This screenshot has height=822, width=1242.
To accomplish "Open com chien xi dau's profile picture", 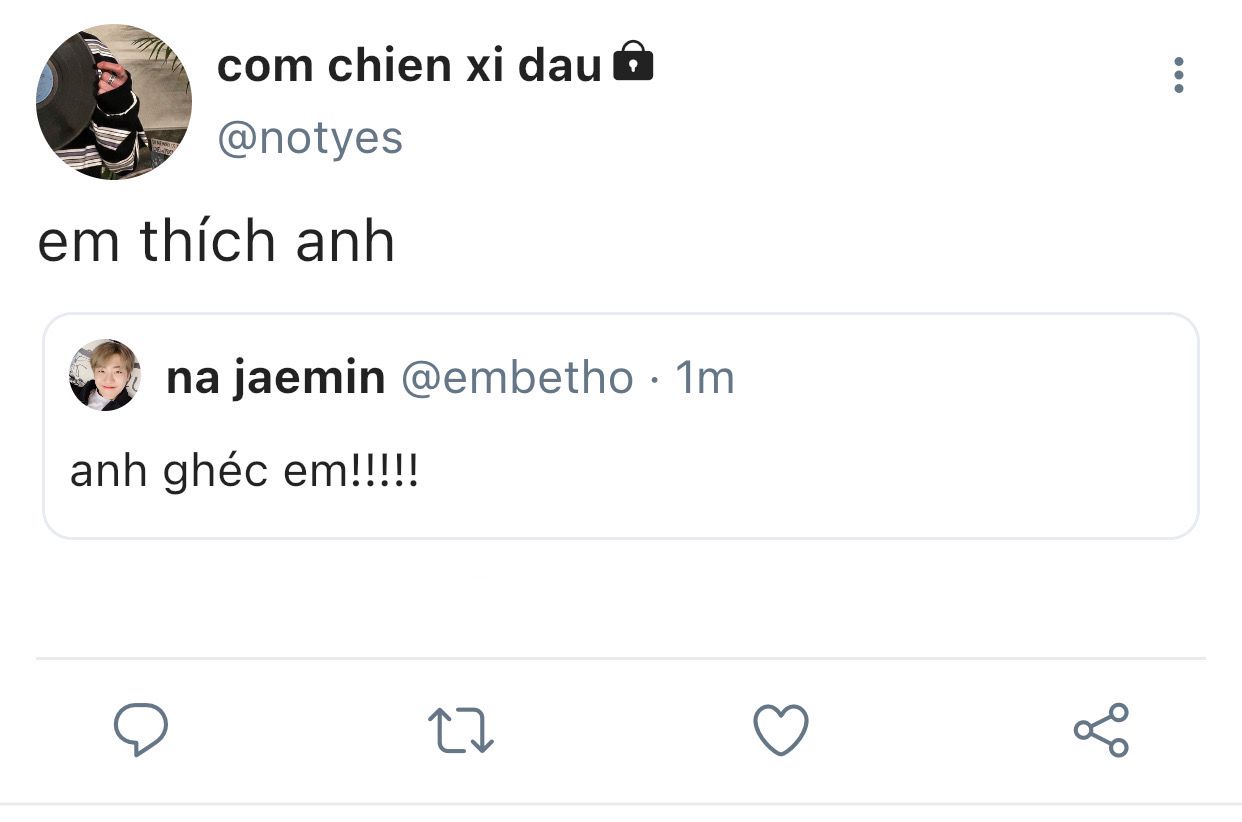I will tap(113, 102).
